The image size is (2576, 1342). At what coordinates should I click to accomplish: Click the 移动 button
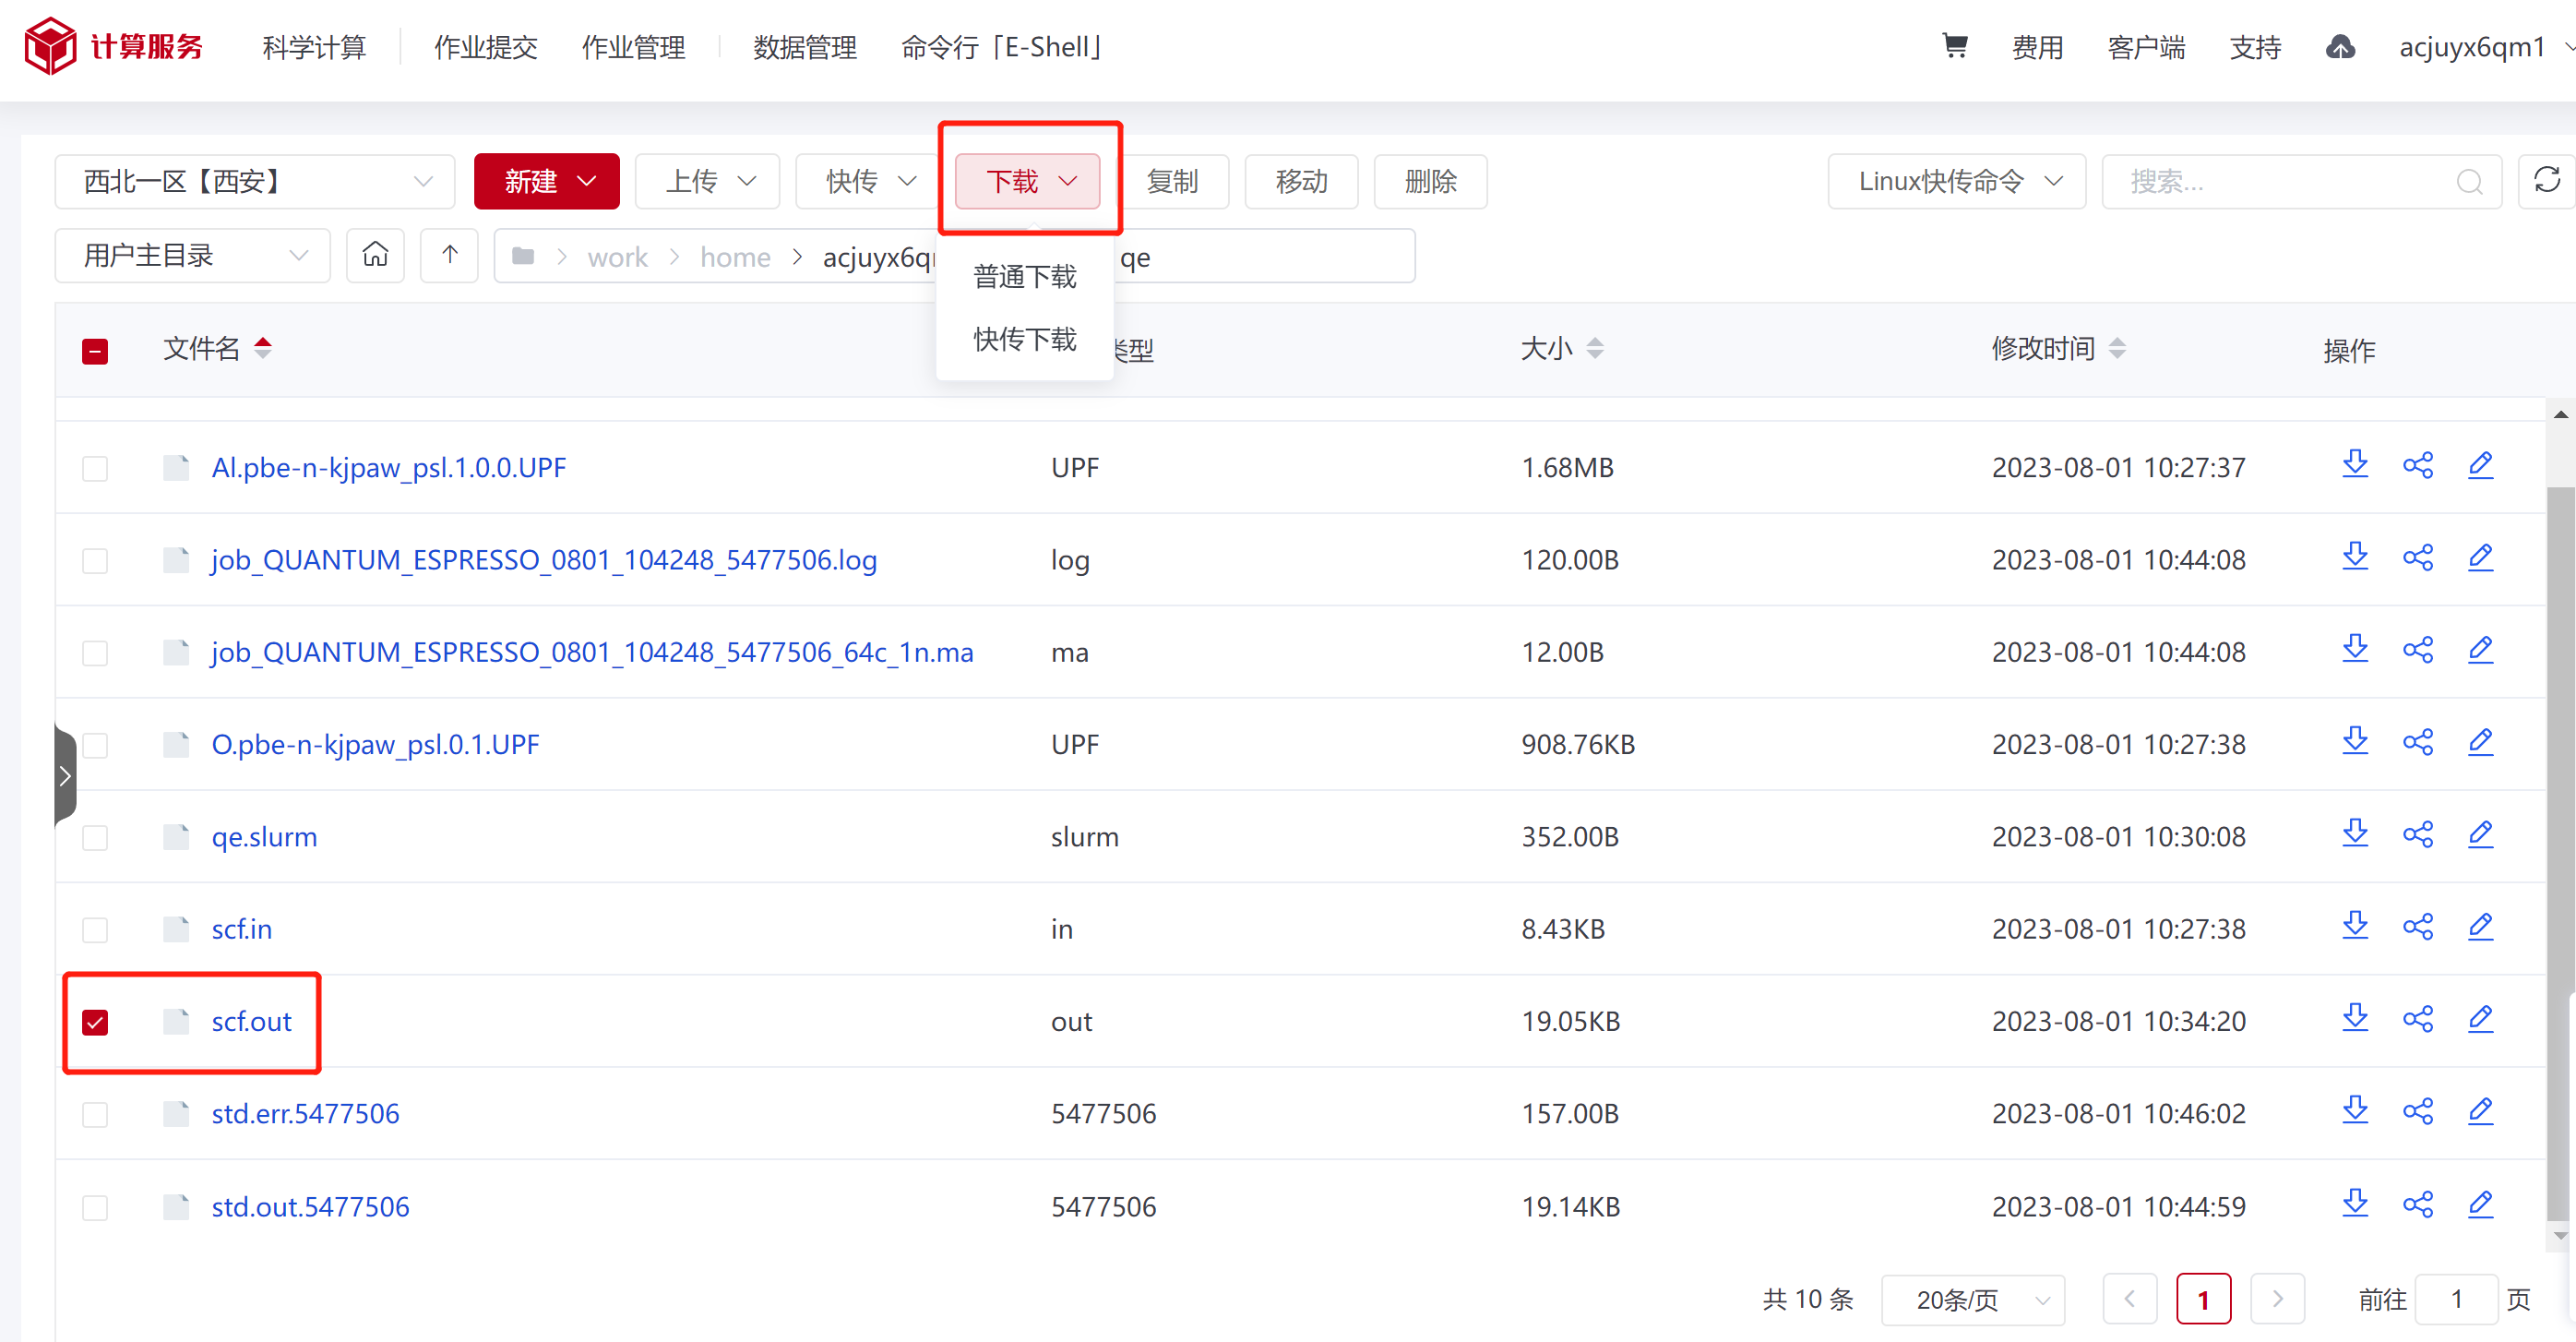(x=1302, y=181)
